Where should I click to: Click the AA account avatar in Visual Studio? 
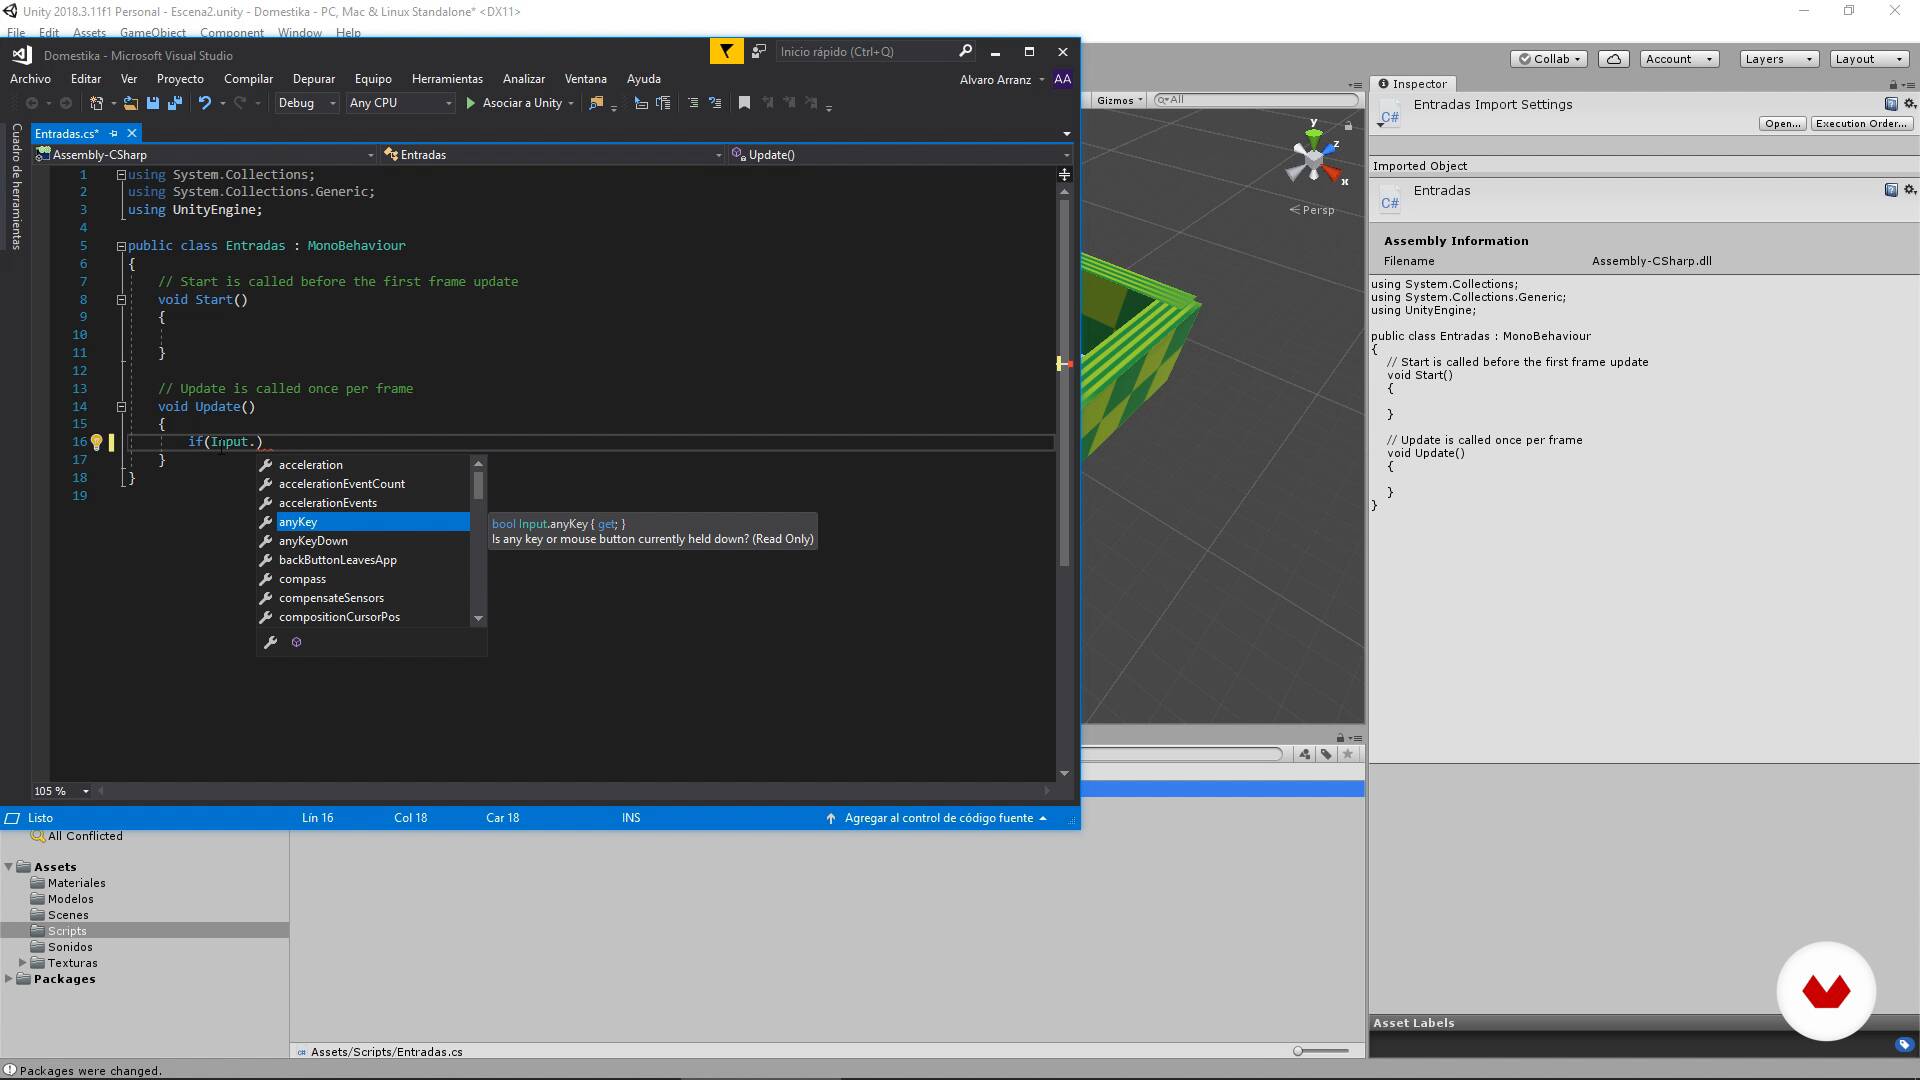pyautogui.click(x=1062, y=79)
